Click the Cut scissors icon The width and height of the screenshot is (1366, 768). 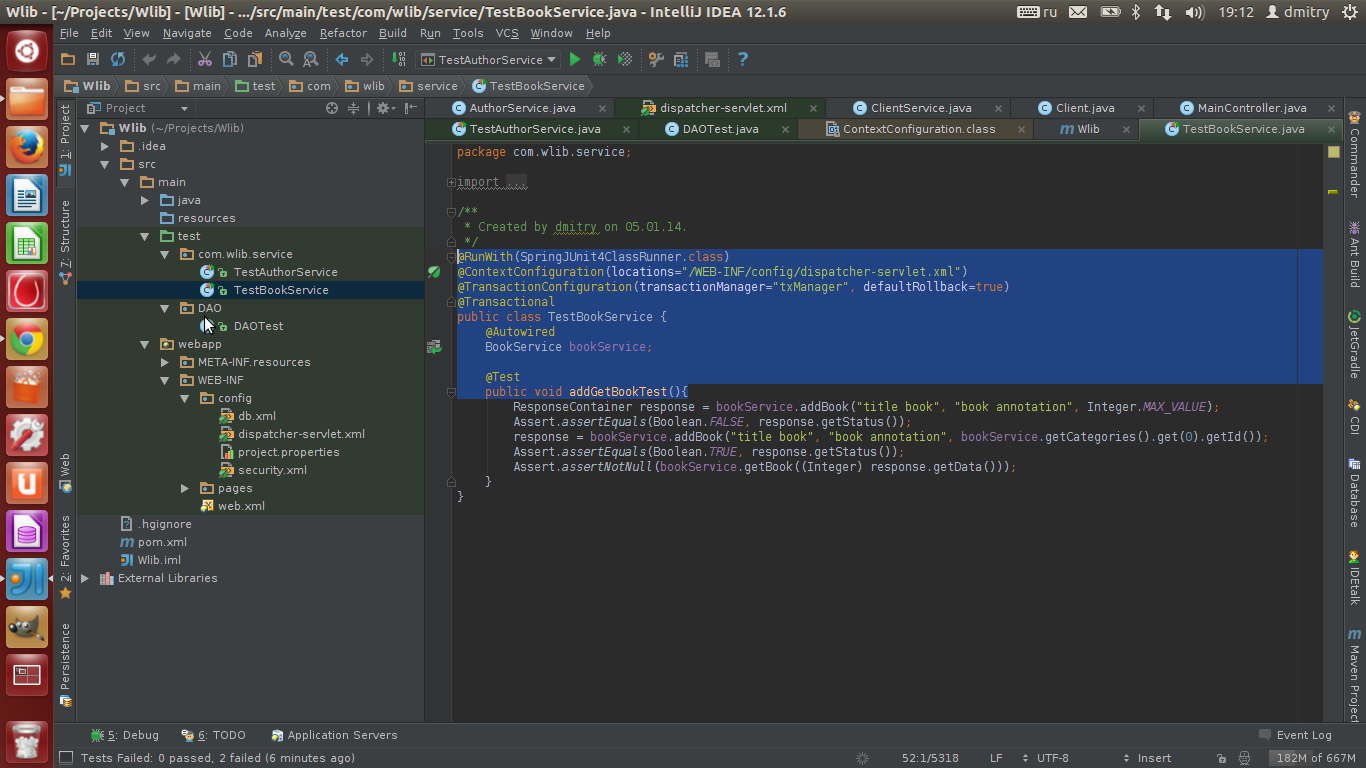(205, 60)
